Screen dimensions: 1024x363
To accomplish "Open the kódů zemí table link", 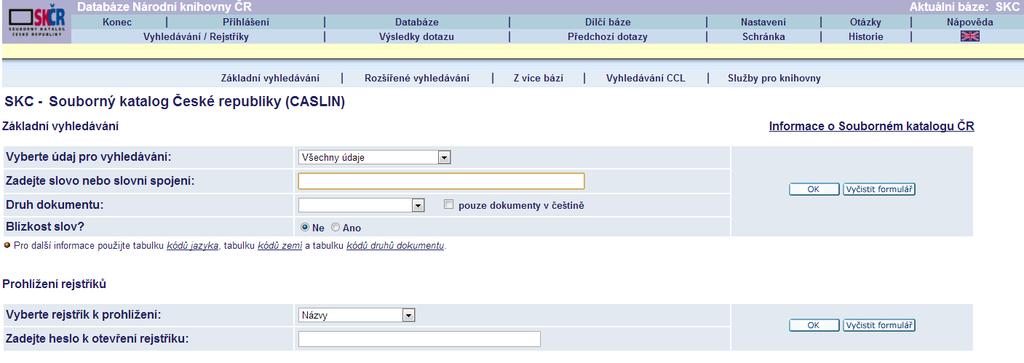I will pyautogui.click(x=279, y=246).
